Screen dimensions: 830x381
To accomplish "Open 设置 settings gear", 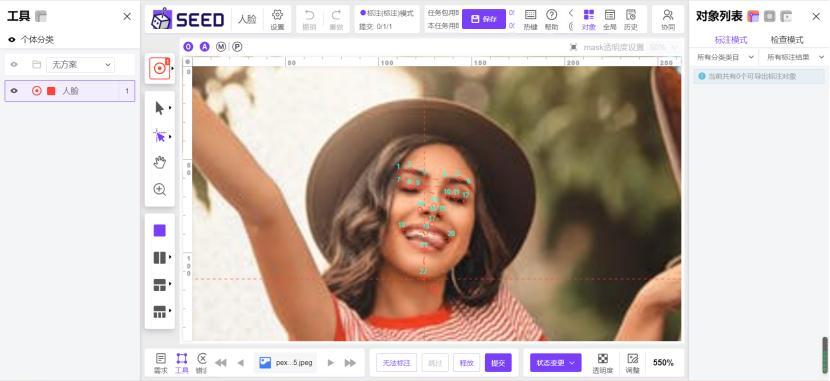I will tap(277, 20).
